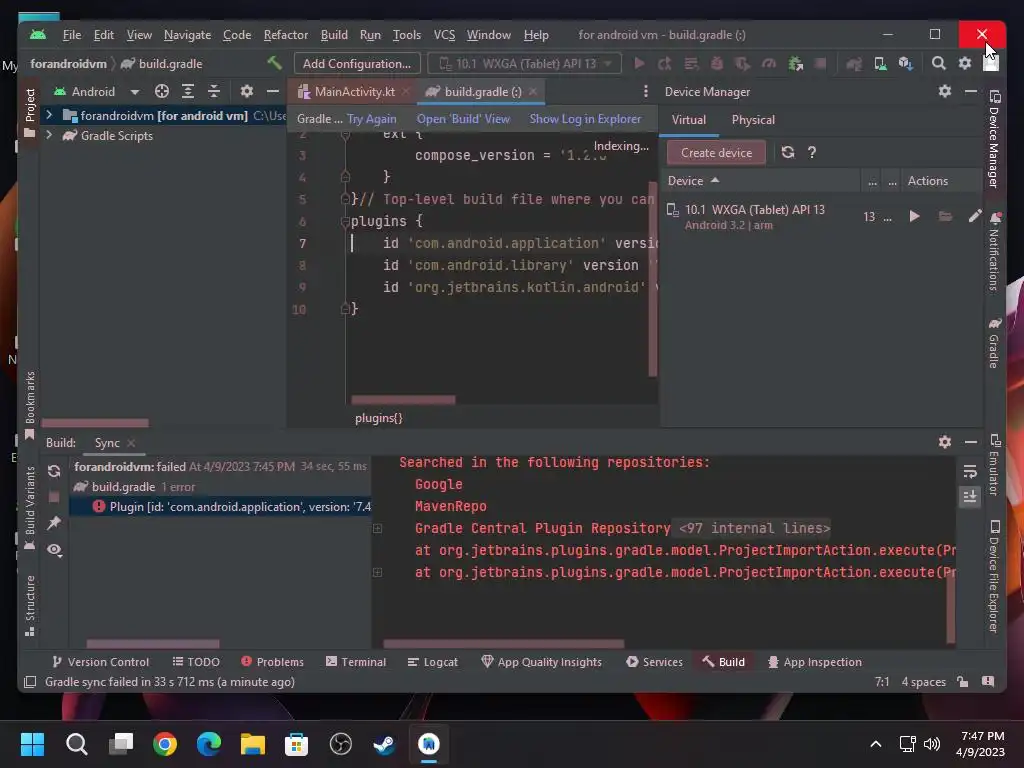
Task: Click the Select Opened File target icon
Action: (162, 91)
